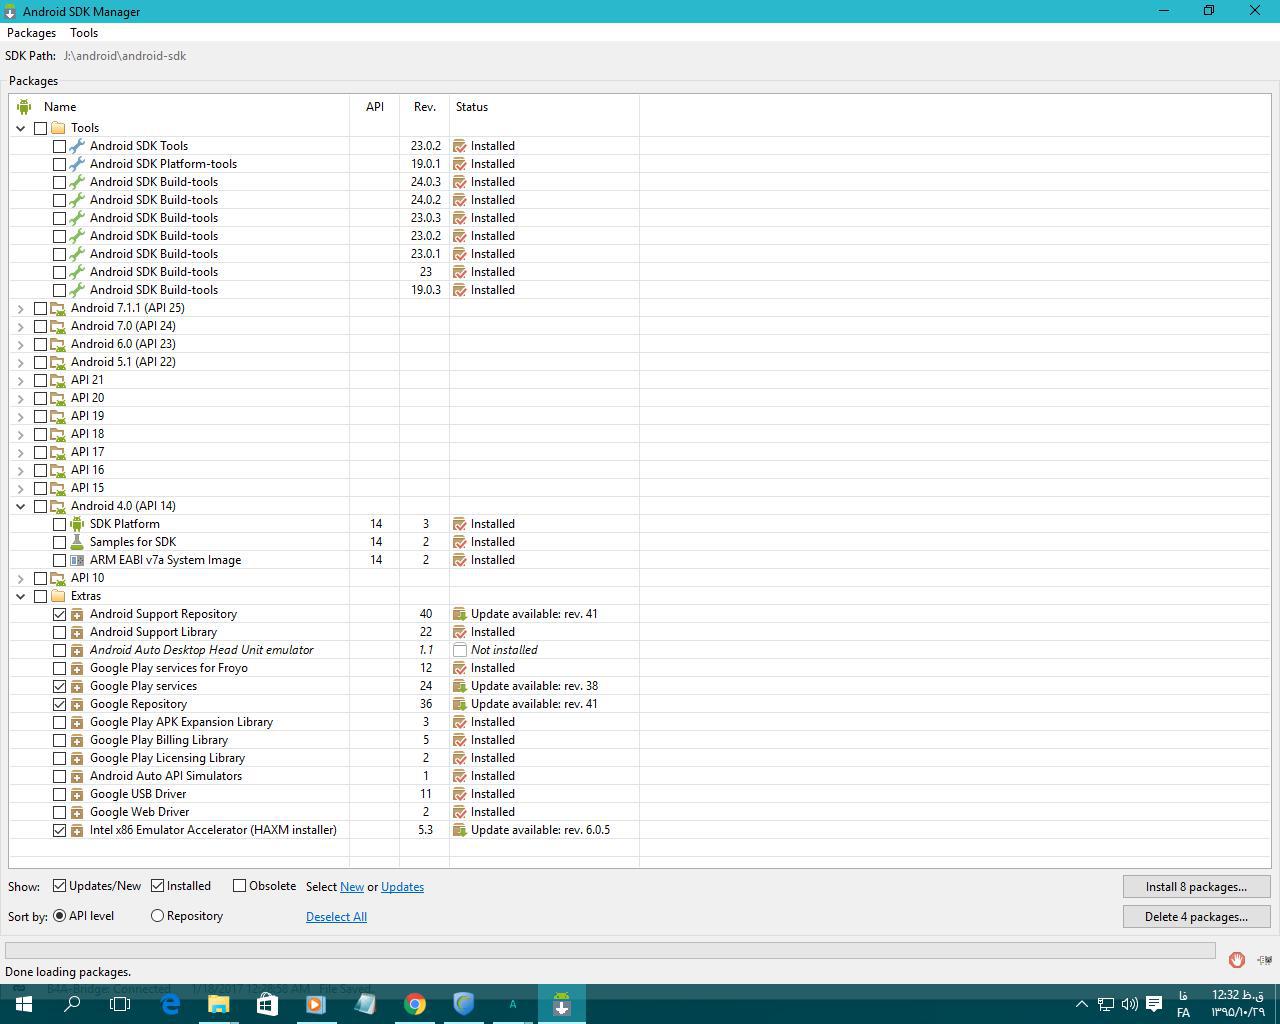Uncheck the Android Support Repository checkbox

point(59,614)
